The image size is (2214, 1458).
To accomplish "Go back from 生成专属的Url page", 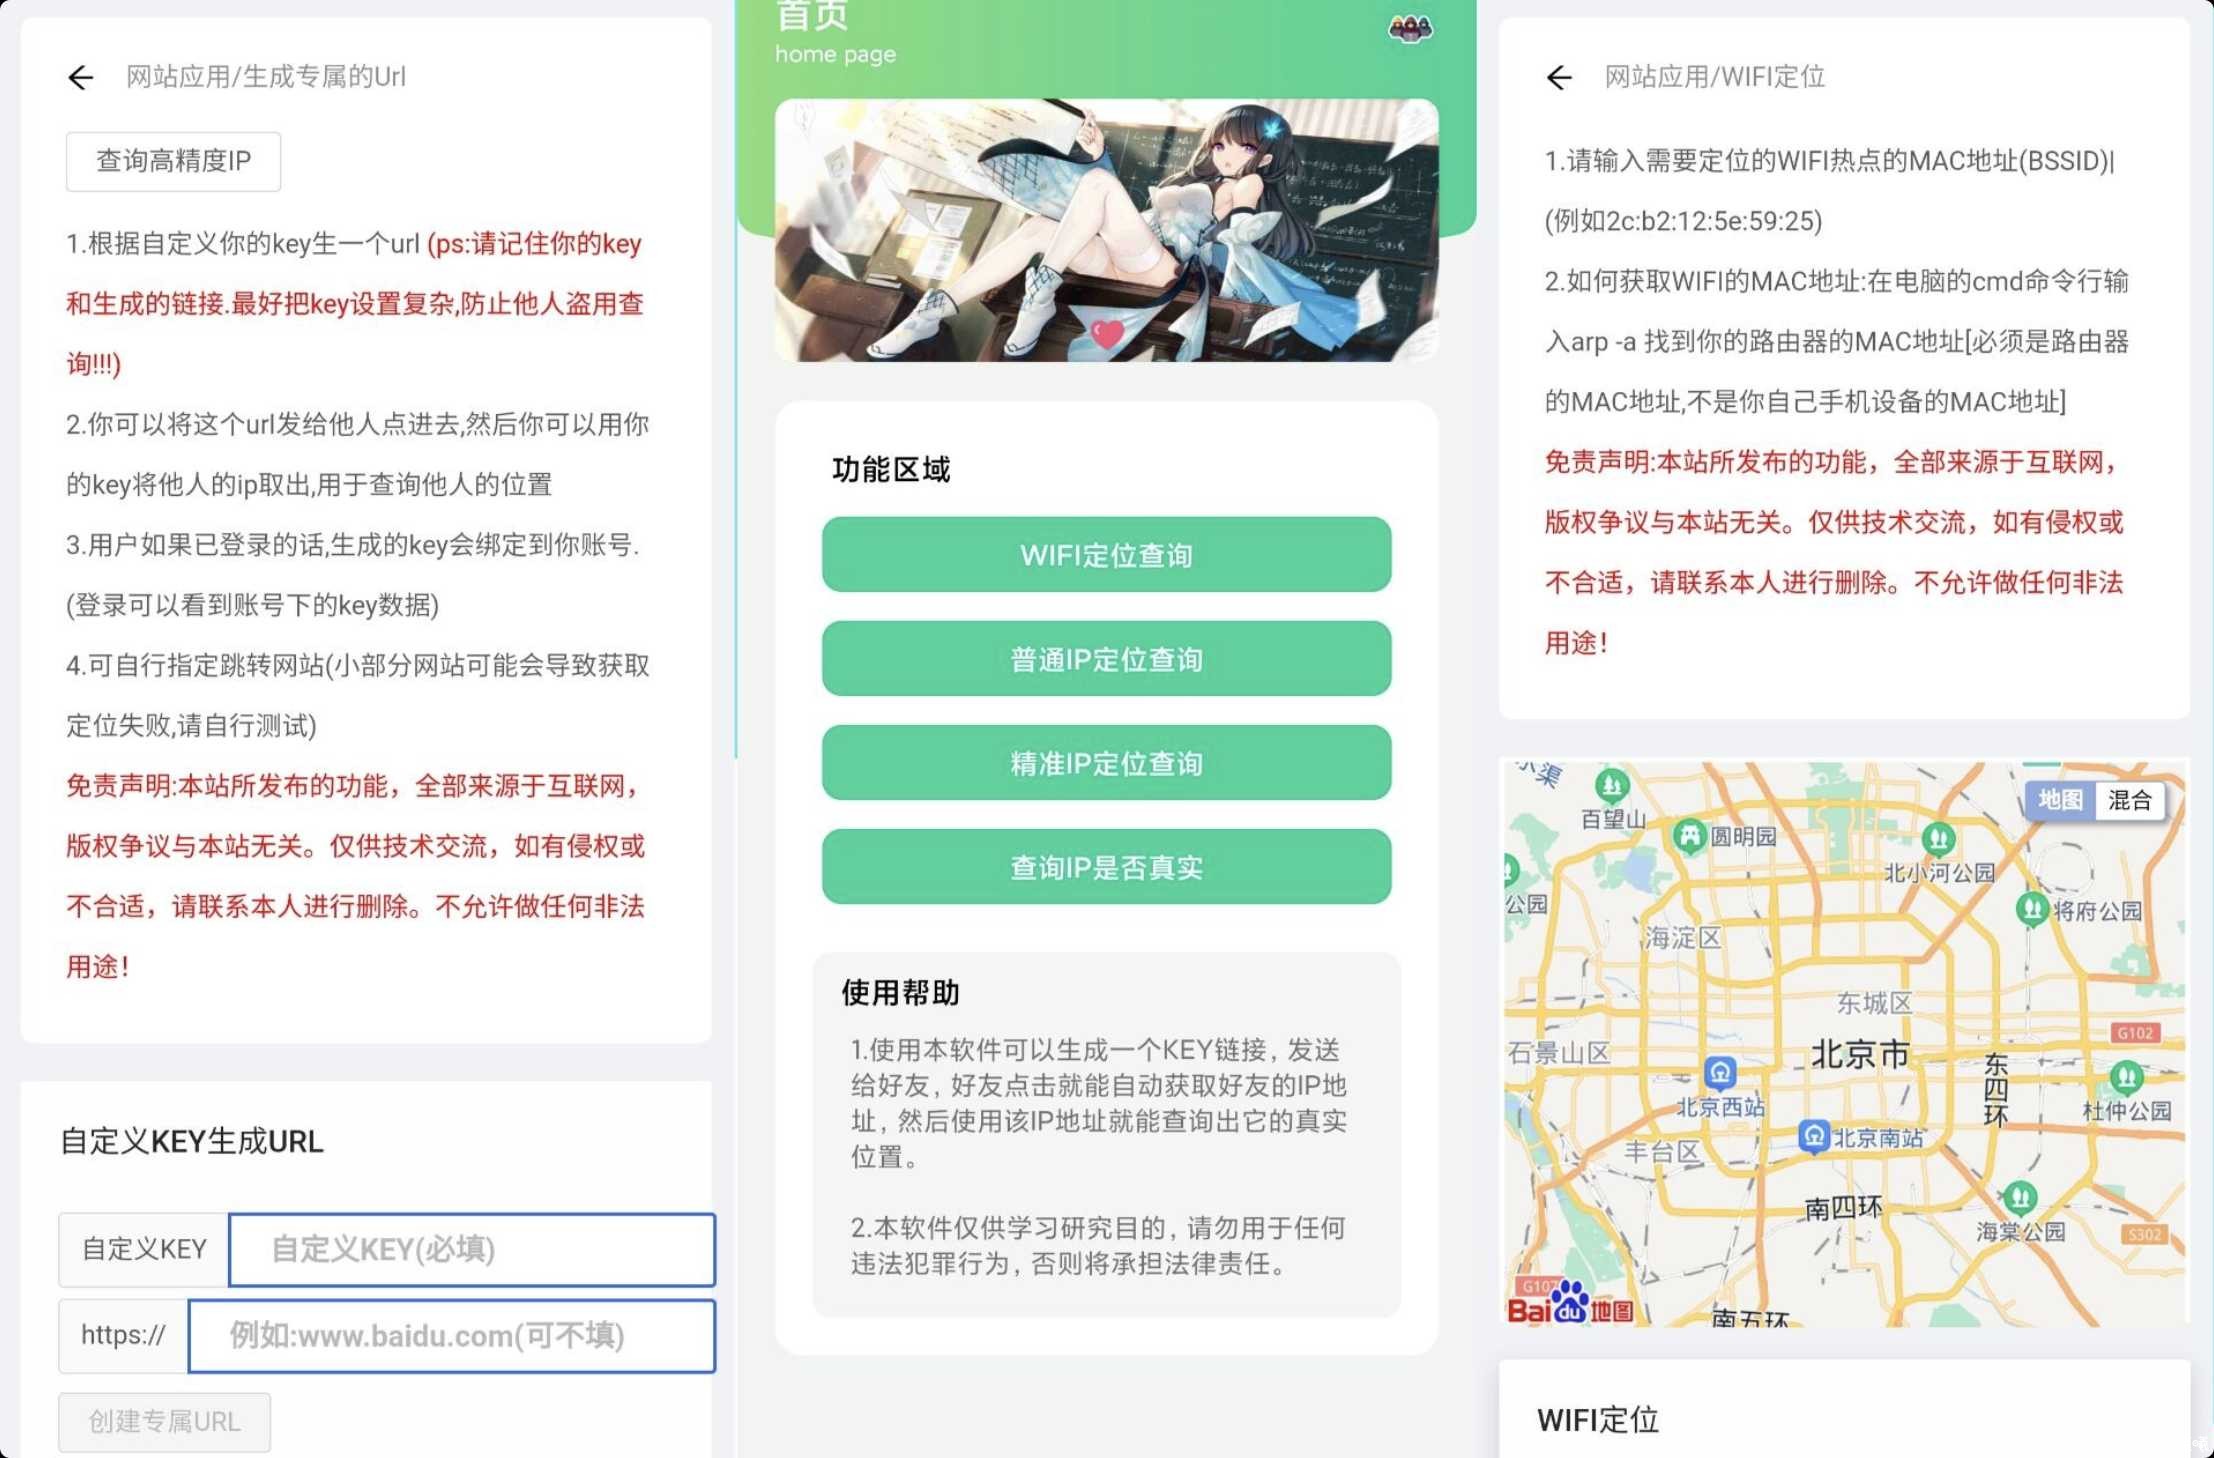I will (x=81, y=77).
